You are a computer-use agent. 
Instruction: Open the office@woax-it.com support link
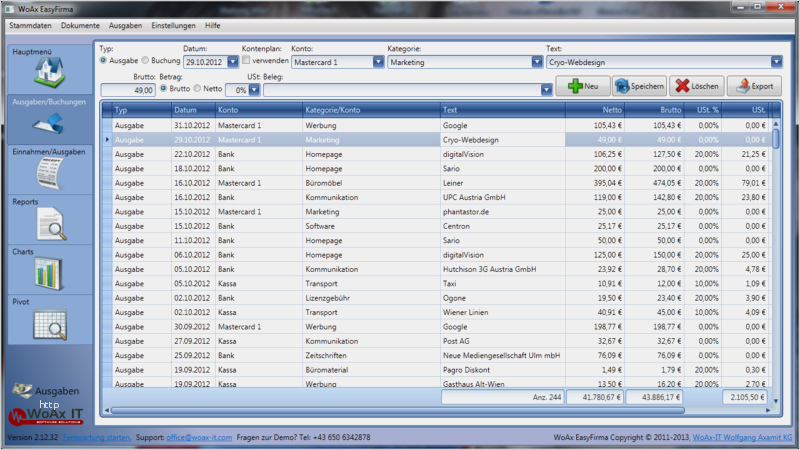click(x=199, y=437)
